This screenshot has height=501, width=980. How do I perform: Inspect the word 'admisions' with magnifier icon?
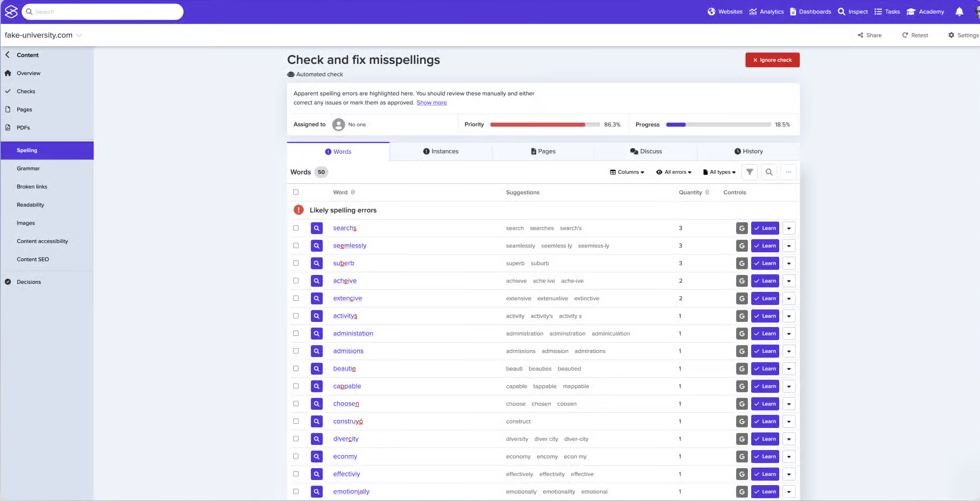tap(317, 351)
